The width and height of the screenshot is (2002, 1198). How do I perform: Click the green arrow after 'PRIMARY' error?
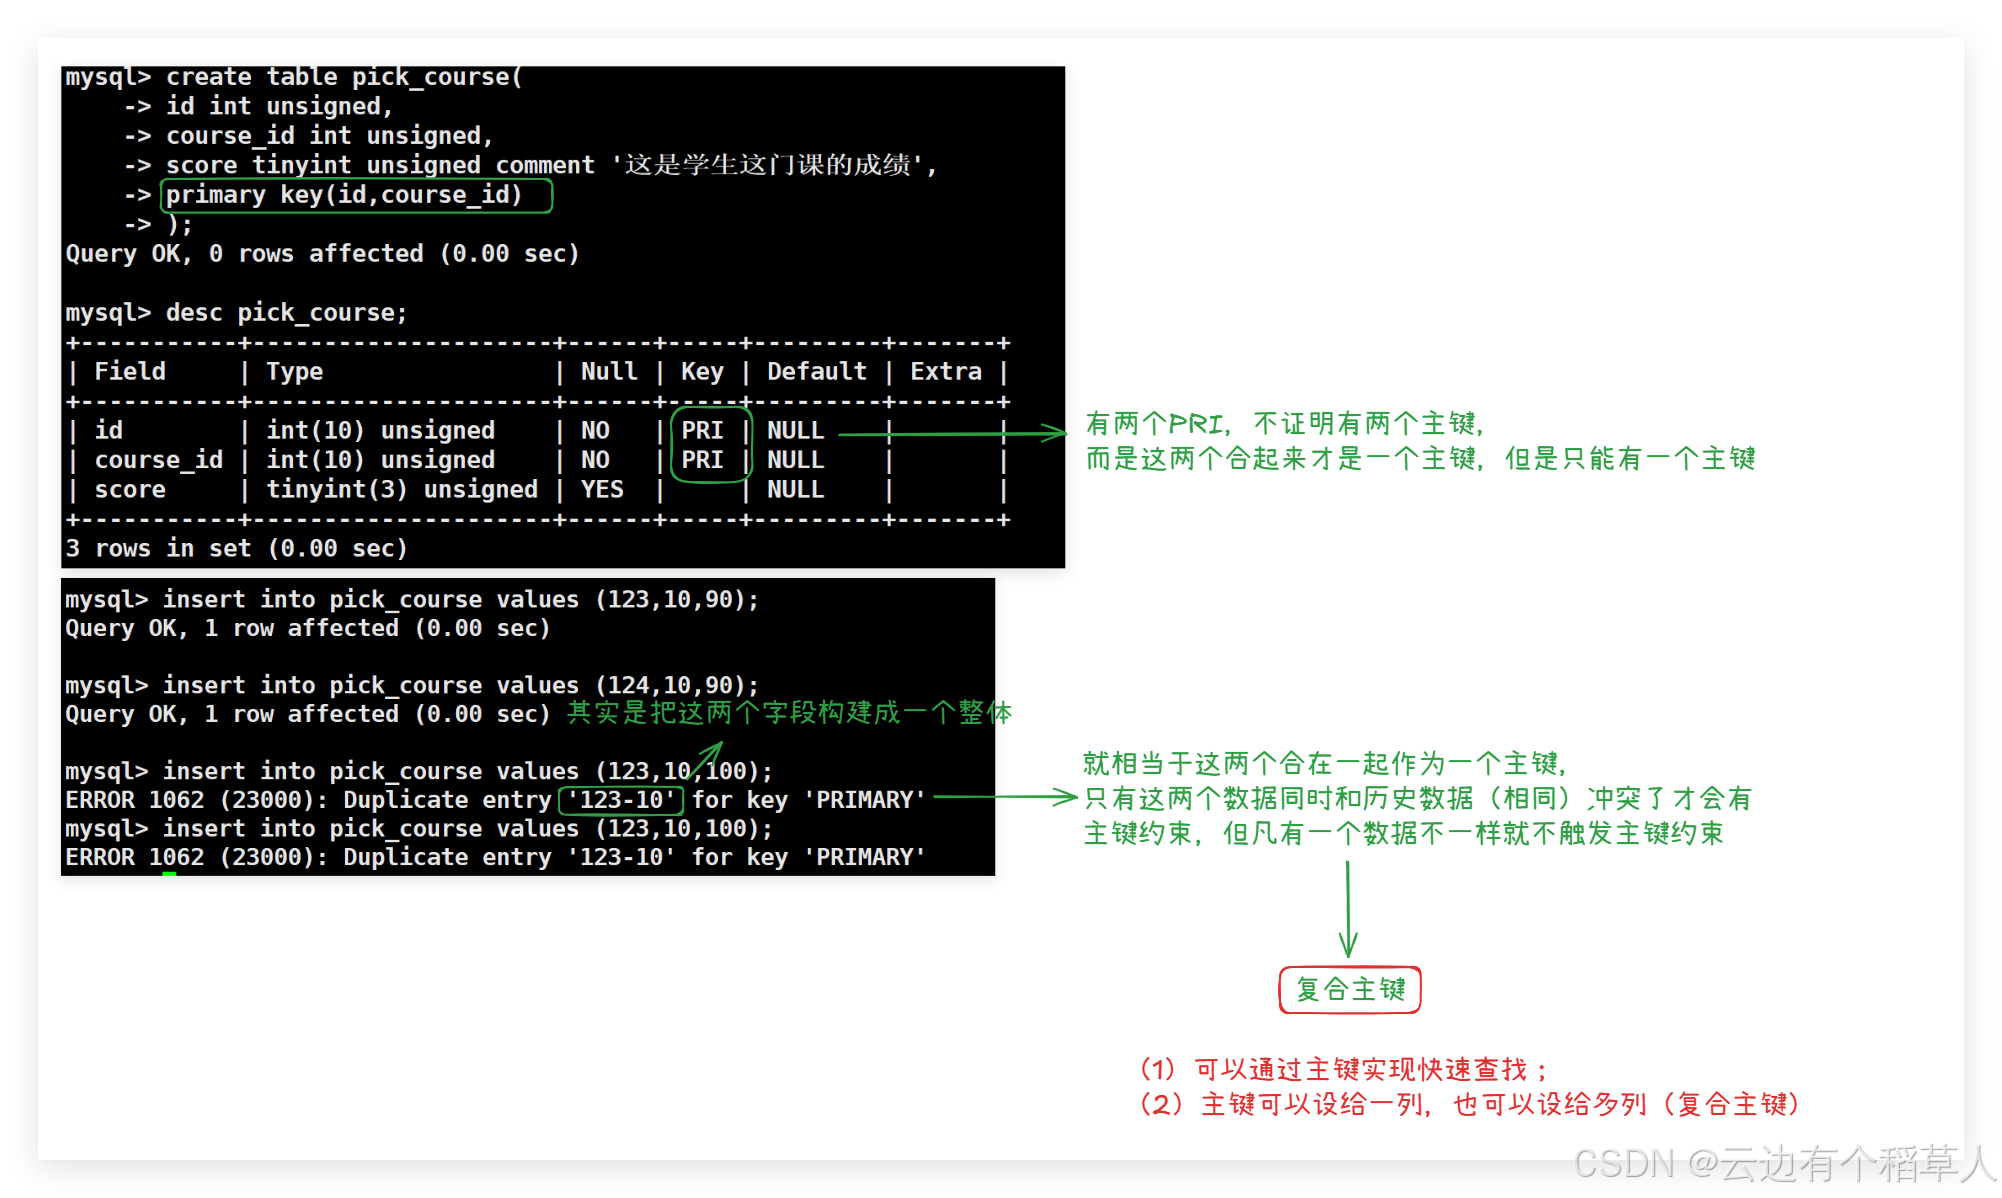click(x=1005, y=797)
